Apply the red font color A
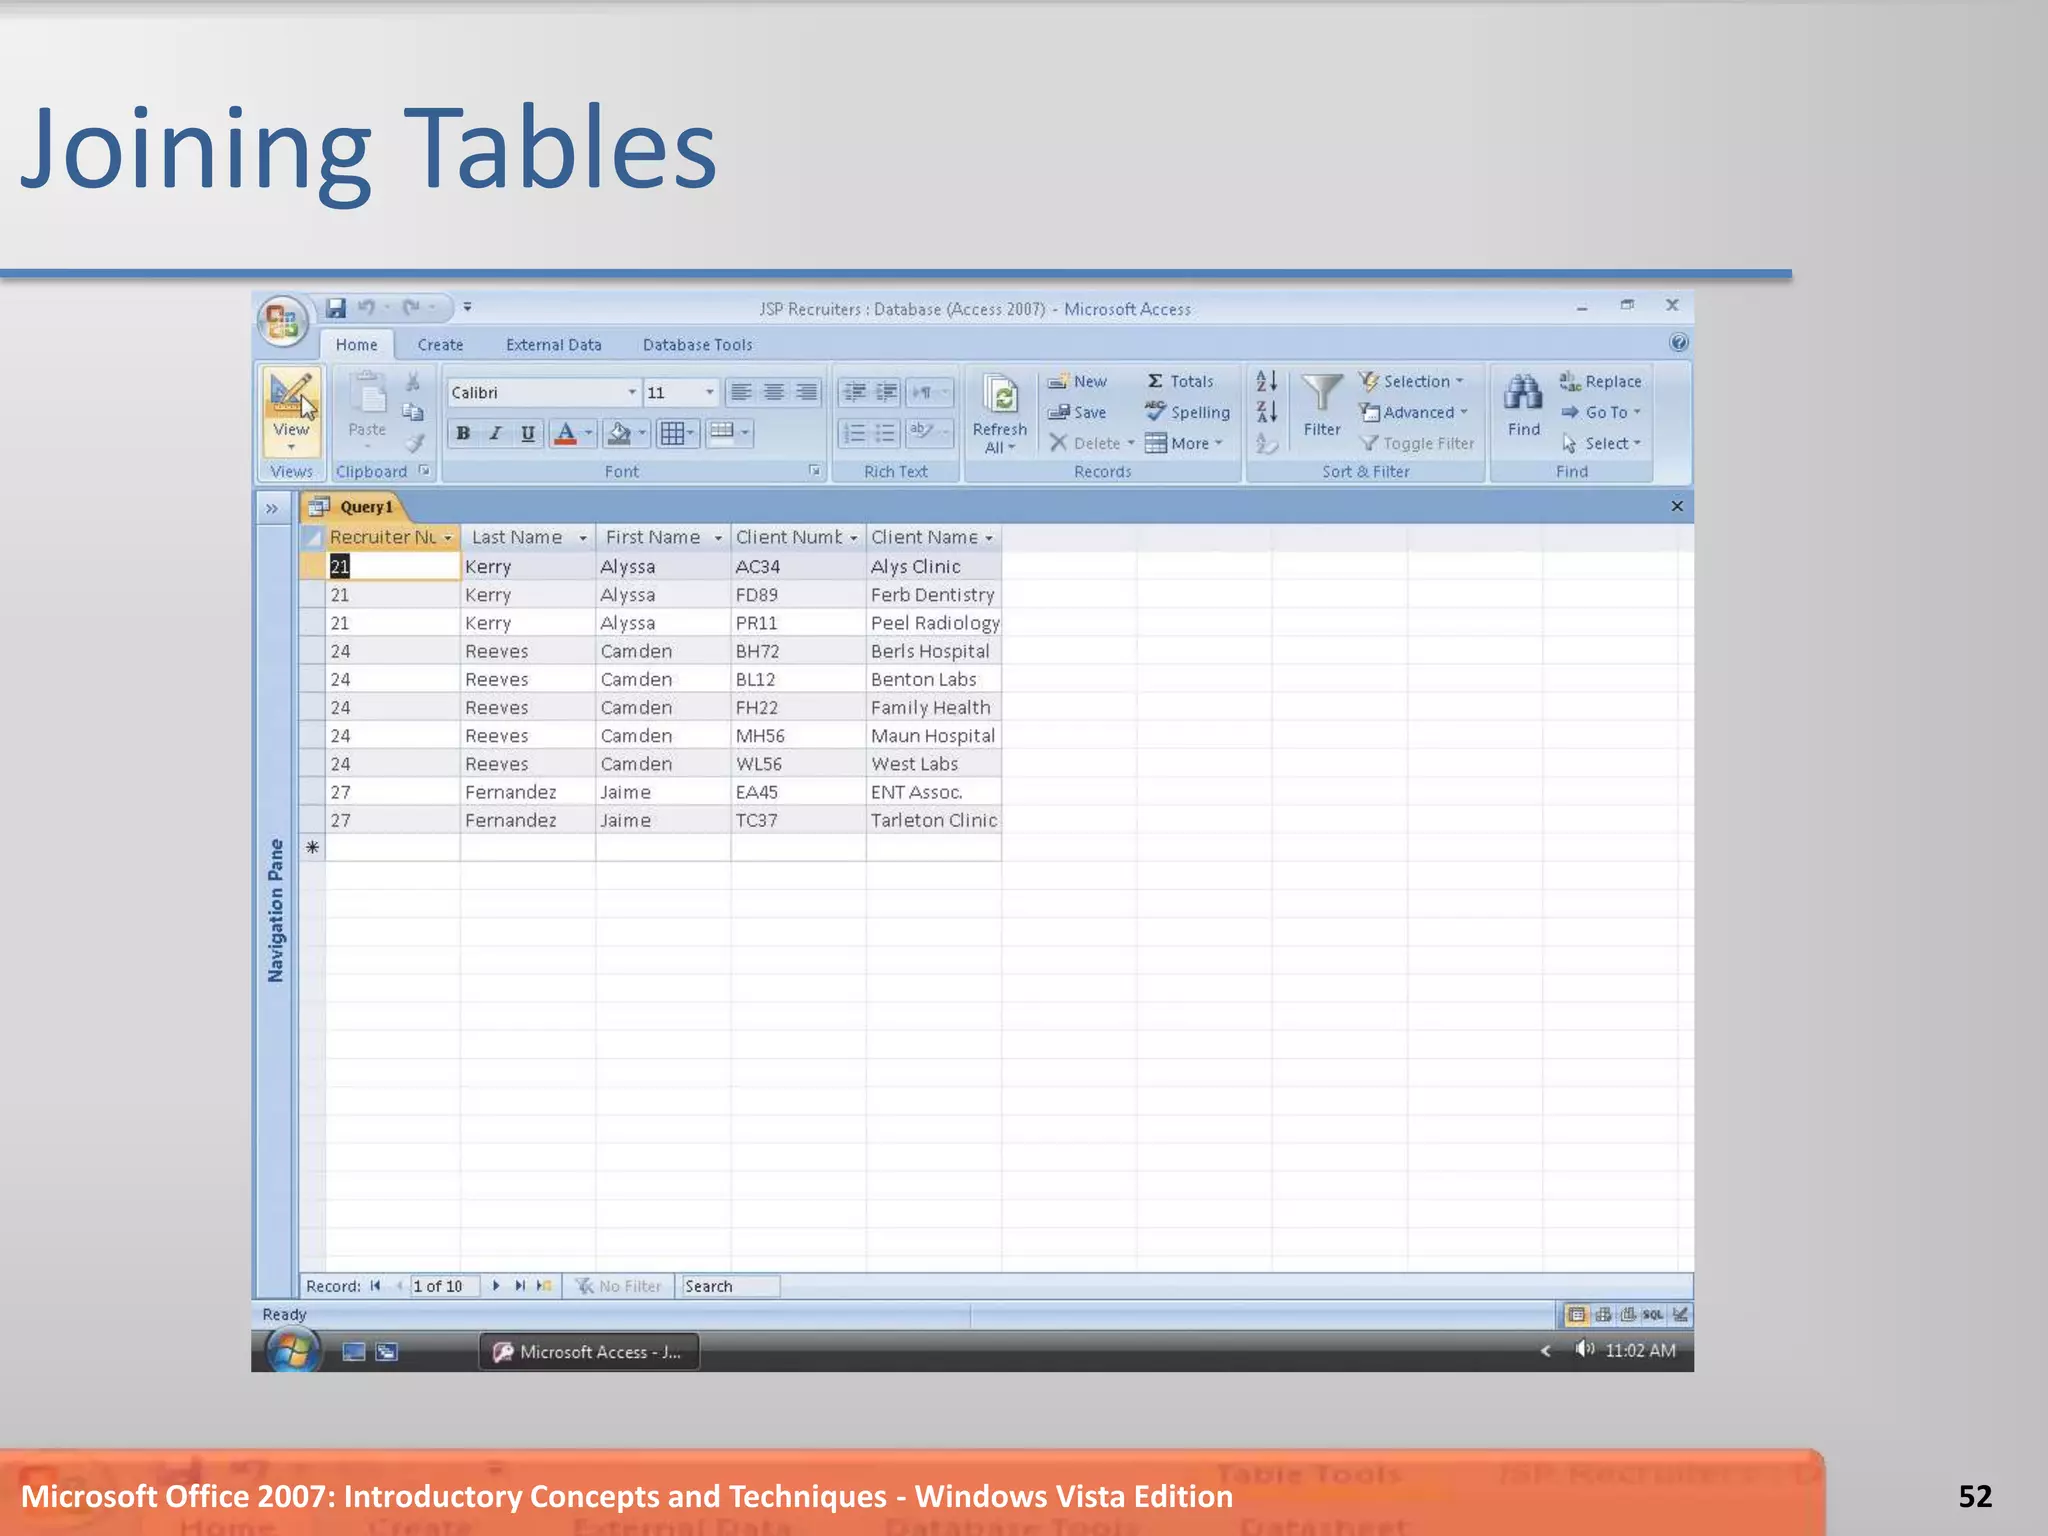Image resolution: width=2048 pixels, height=1536 pixels. (x=566, y=433)
